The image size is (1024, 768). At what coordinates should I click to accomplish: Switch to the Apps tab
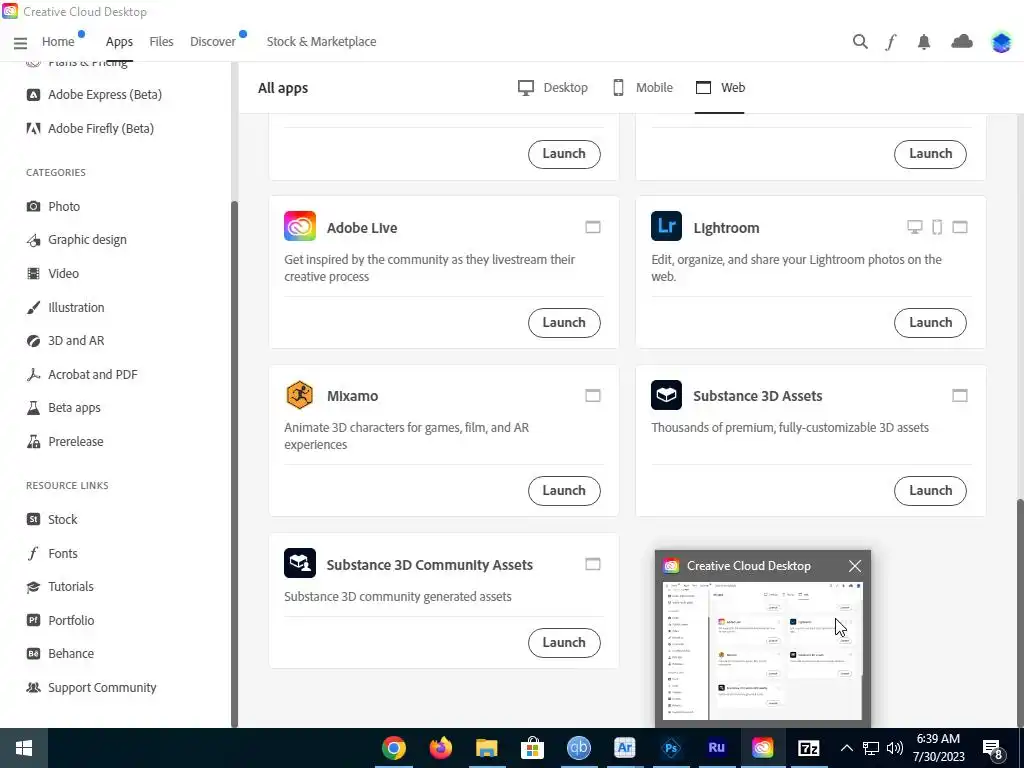tap(119, 42)
